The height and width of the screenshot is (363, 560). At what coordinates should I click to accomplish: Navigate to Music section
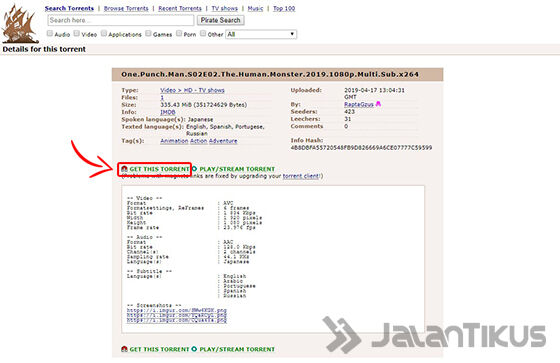click(255, 8)
